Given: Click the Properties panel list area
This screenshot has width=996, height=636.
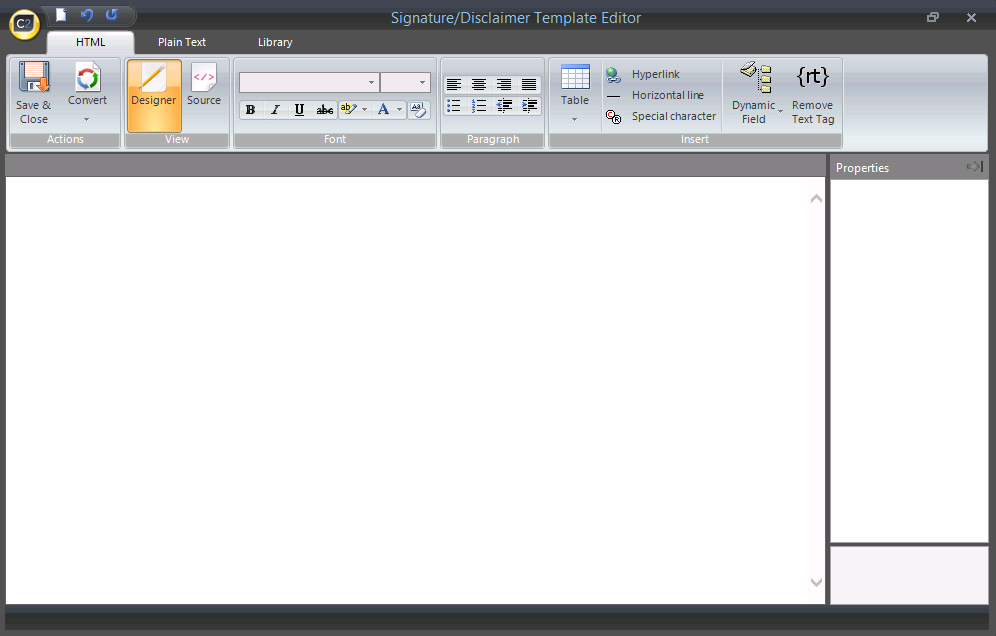Looking at the screenshot, I should 909,361.
